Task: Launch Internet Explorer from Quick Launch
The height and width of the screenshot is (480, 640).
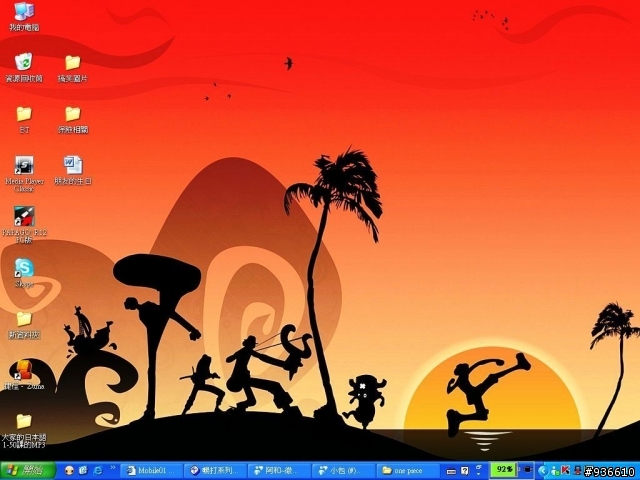Action: point(98,471)
